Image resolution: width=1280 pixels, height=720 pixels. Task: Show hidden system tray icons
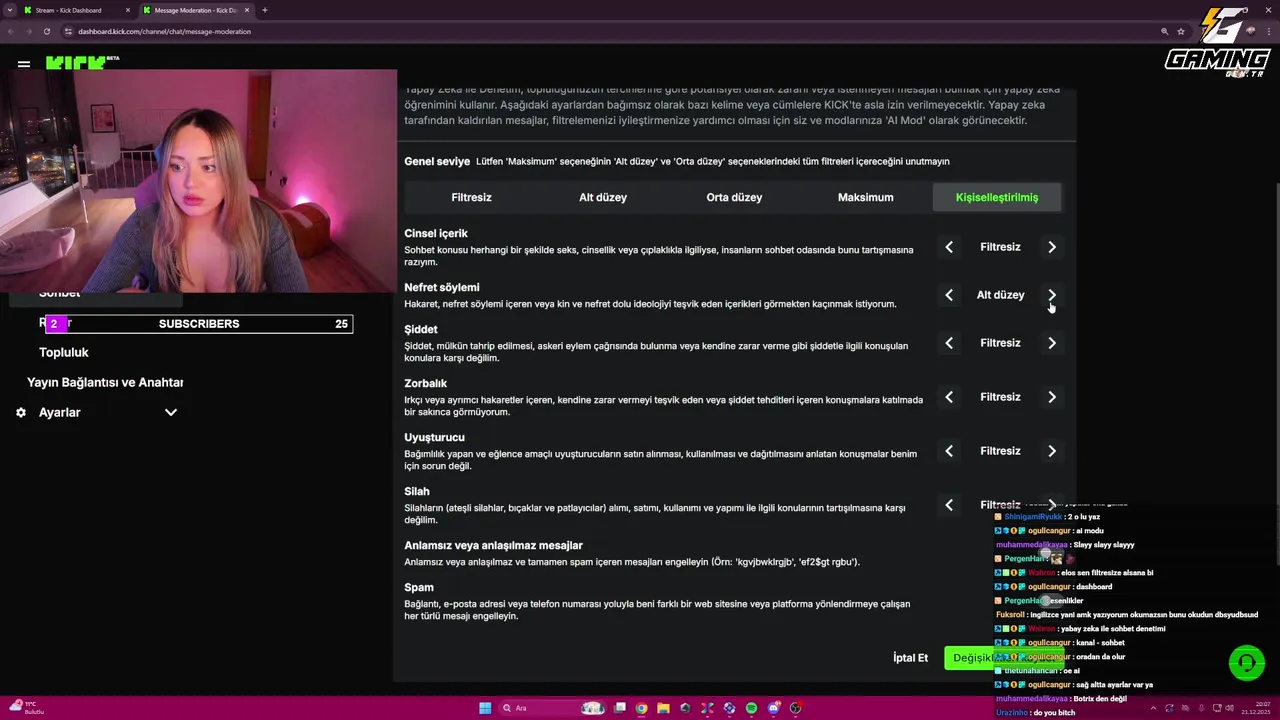(x=1153, y=708)
